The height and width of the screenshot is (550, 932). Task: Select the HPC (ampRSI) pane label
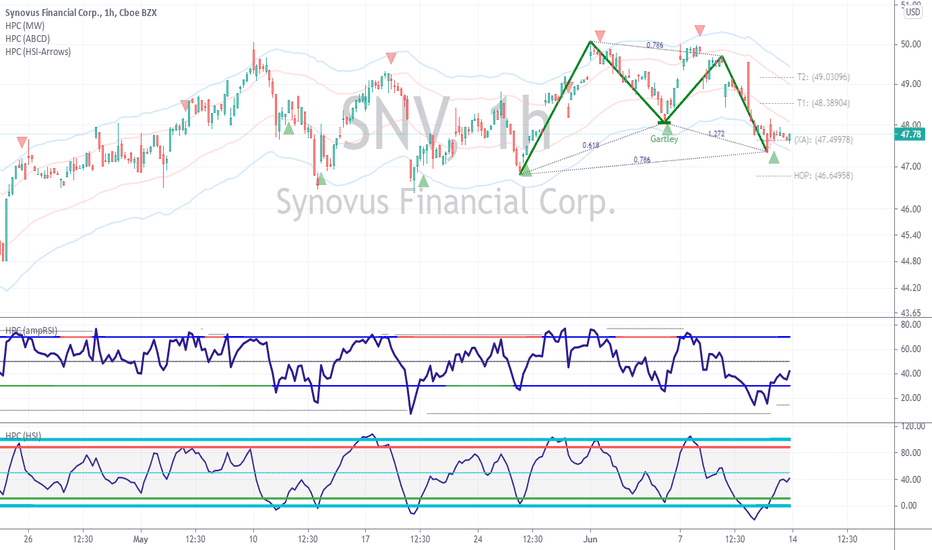[31, 330]
